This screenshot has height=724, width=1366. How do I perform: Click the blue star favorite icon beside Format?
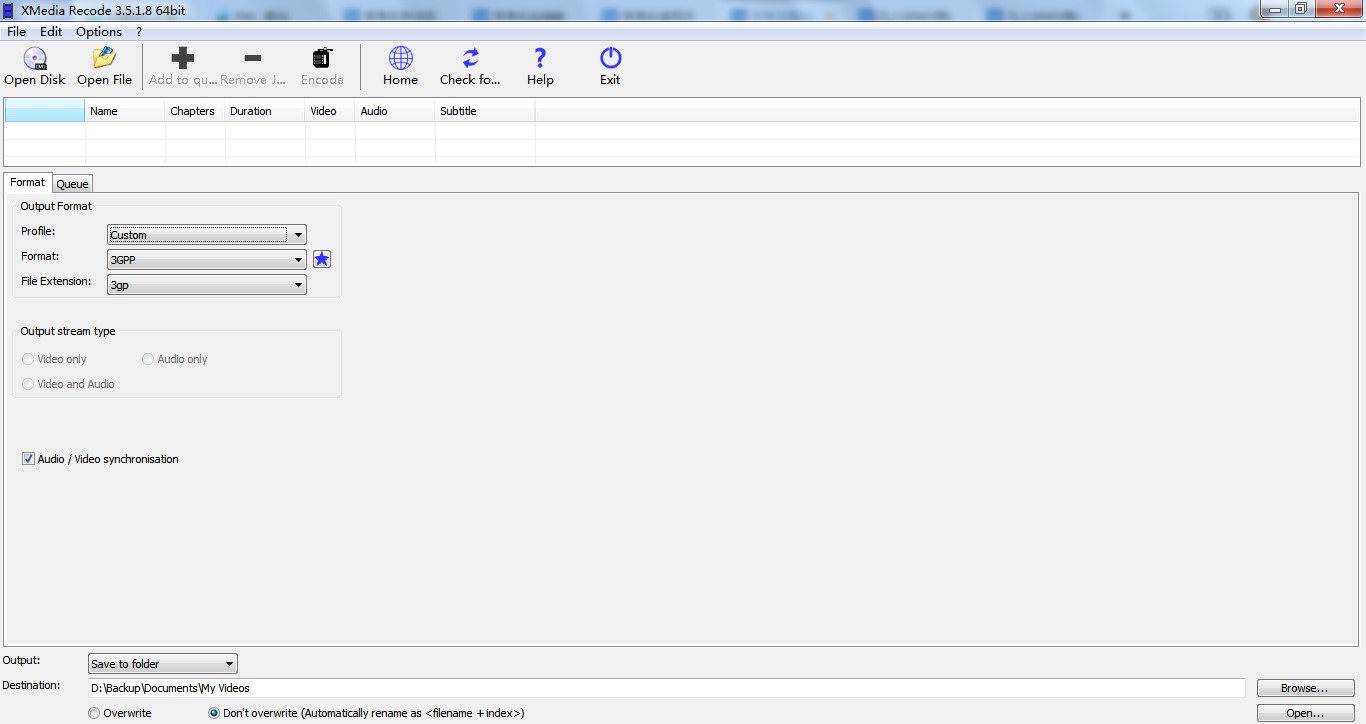[322, 259]
